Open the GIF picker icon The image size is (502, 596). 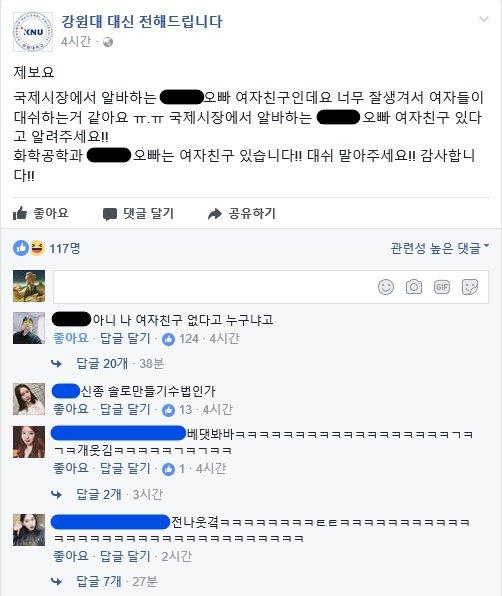click(x=442, y=287)
